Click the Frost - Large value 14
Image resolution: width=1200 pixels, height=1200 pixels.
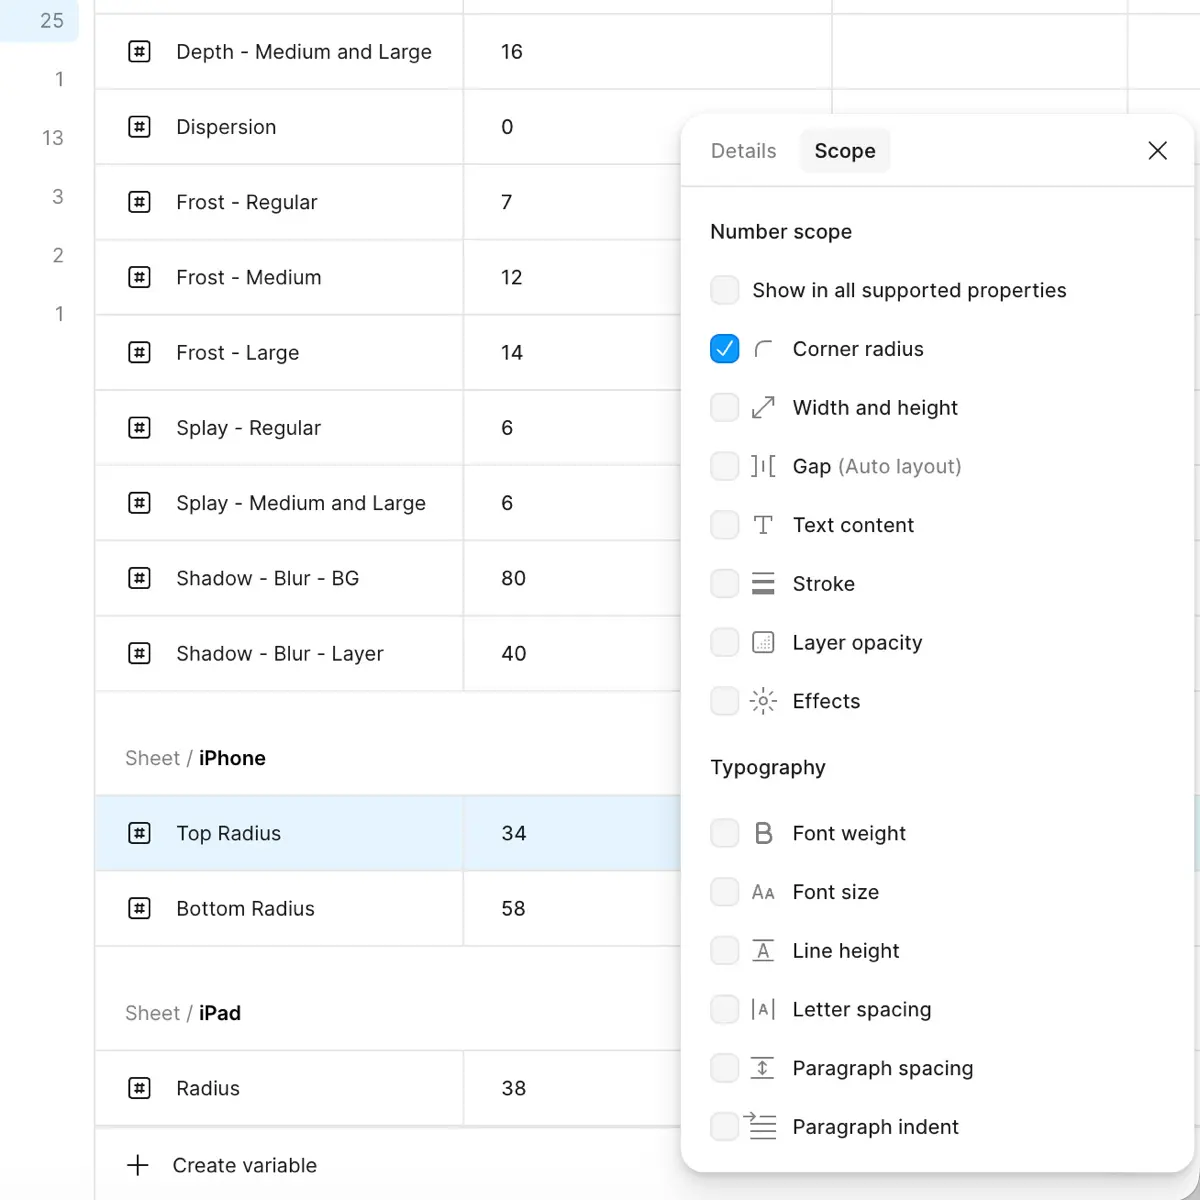coord(512,352)
